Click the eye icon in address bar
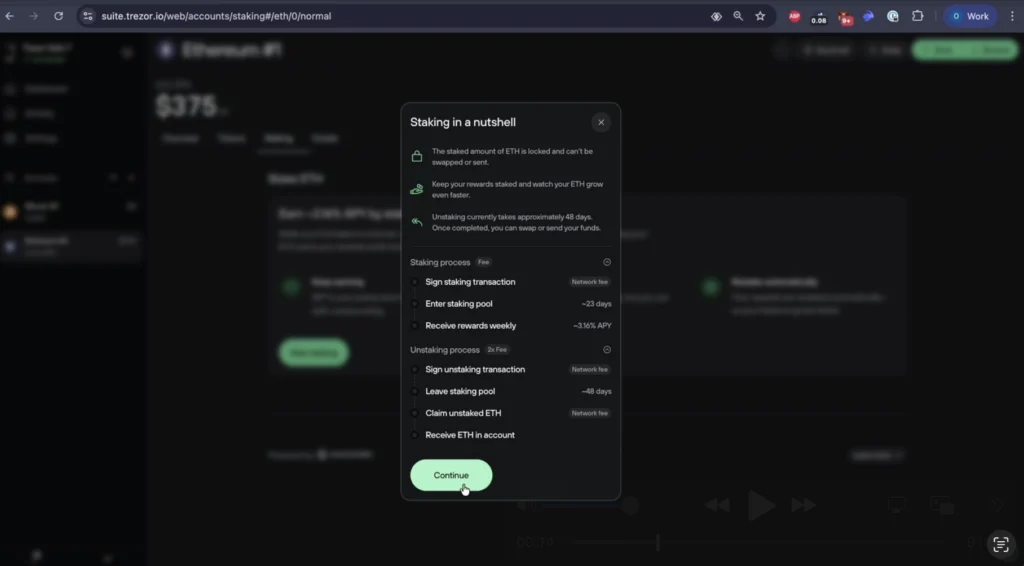This screenshot has width=1024, height=566. click(716, 16)
